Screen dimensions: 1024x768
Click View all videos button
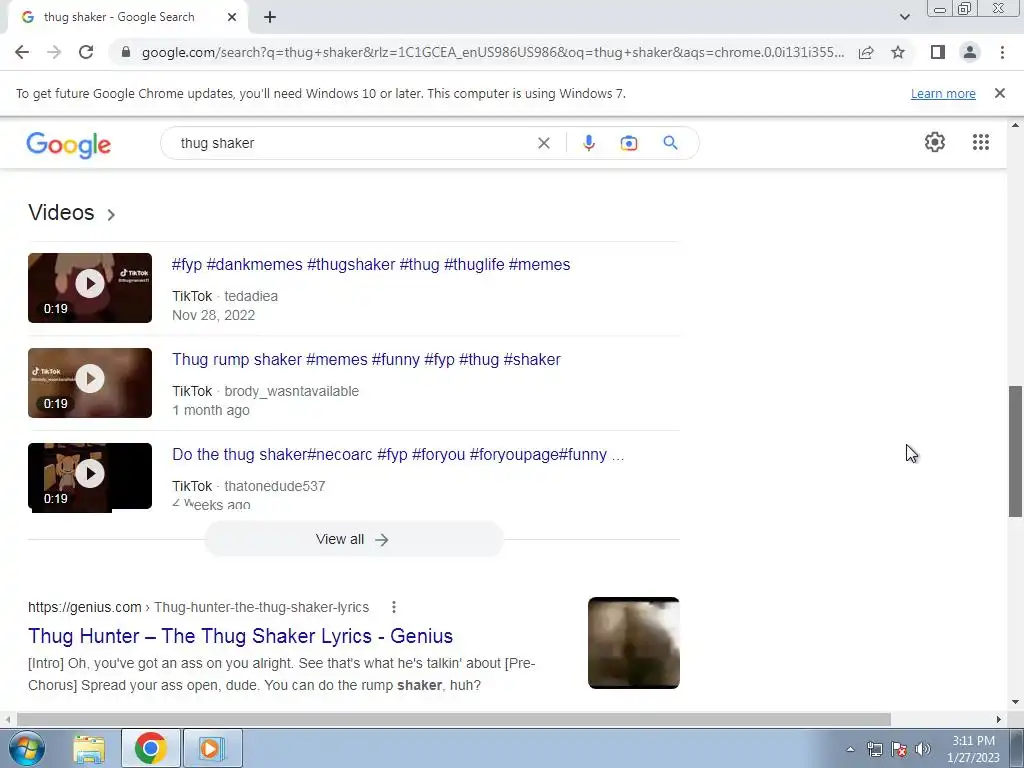[x=353, y=539]
